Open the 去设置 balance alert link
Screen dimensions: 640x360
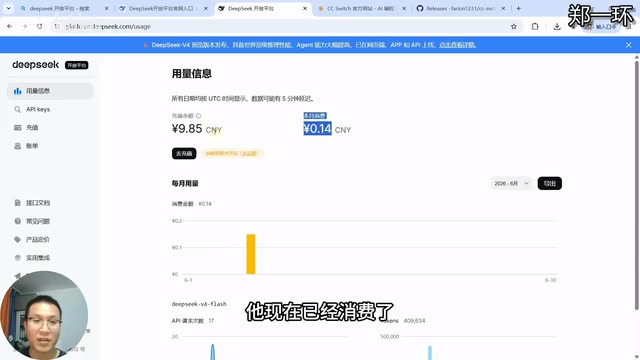[x=249, y=153]
